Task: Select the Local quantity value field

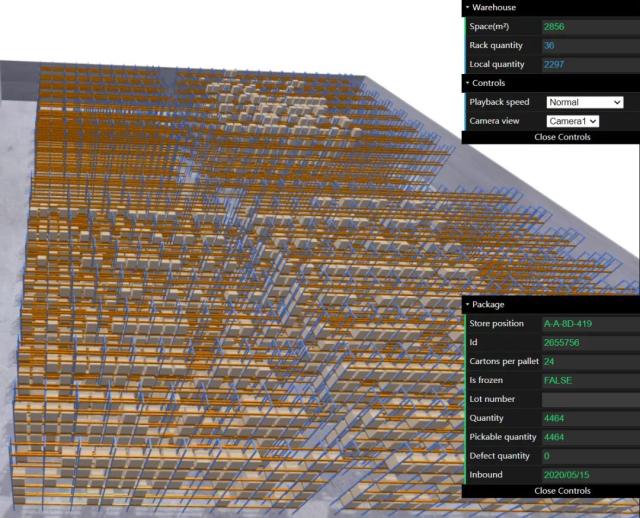Action: click(x=591, y=64)
